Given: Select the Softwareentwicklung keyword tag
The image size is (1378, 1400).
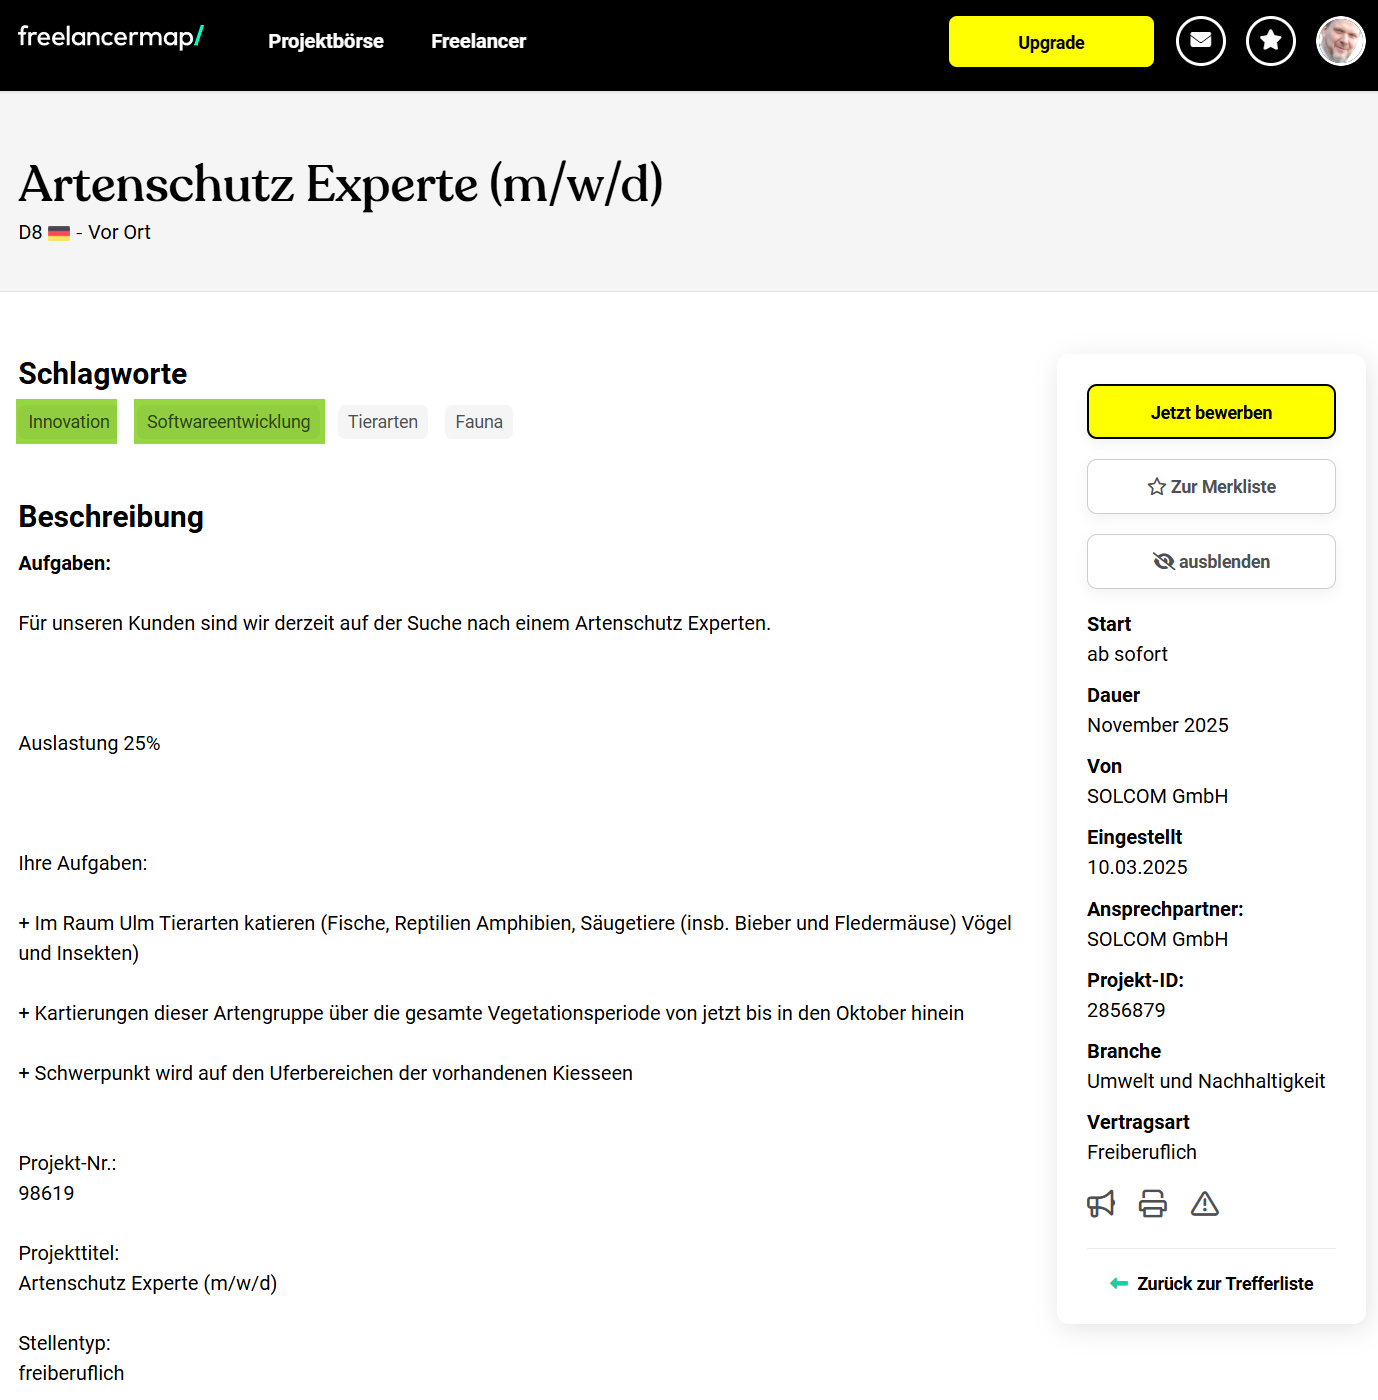Looking at the screenshot, I should pyautogui.click(x=229, y=422).
